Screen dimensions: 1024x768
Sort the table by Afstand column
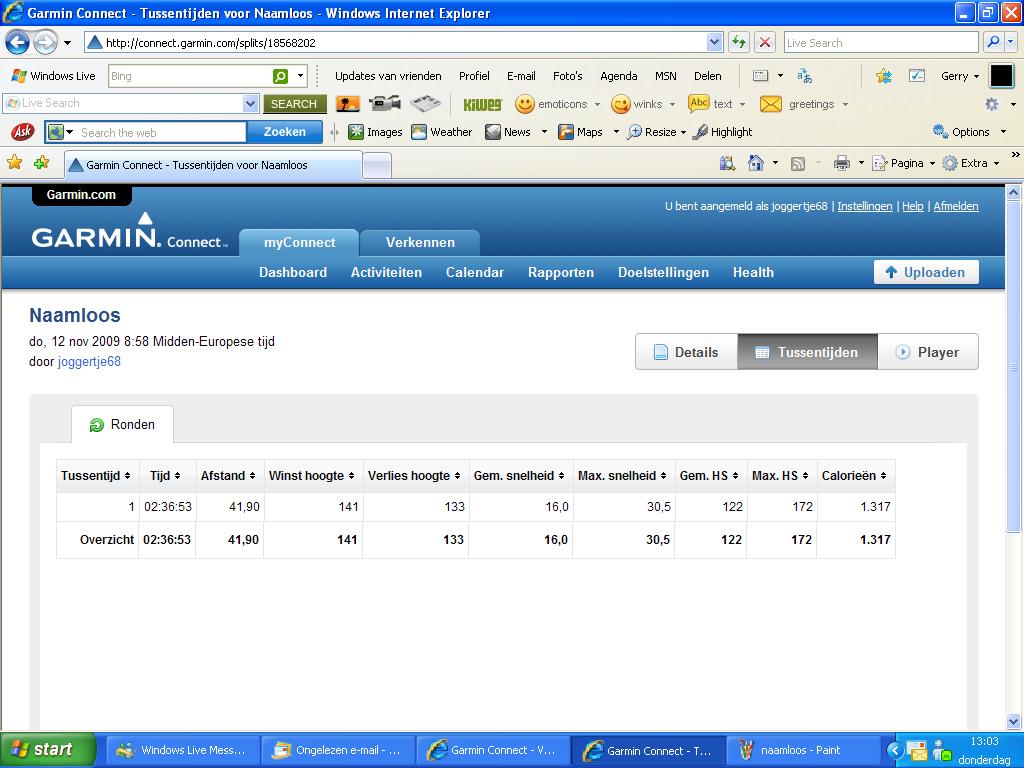tap(228, 475)
